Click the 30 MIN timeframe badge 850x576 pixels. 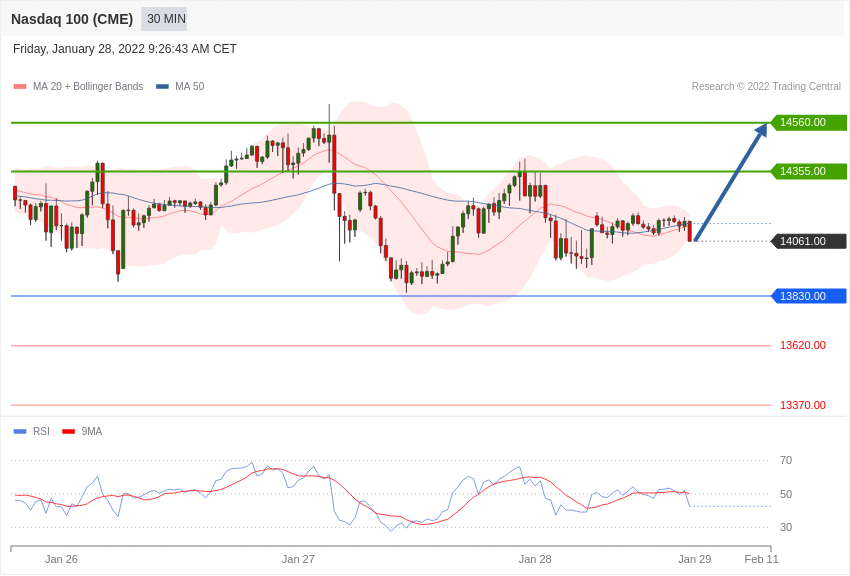[164, 19]
